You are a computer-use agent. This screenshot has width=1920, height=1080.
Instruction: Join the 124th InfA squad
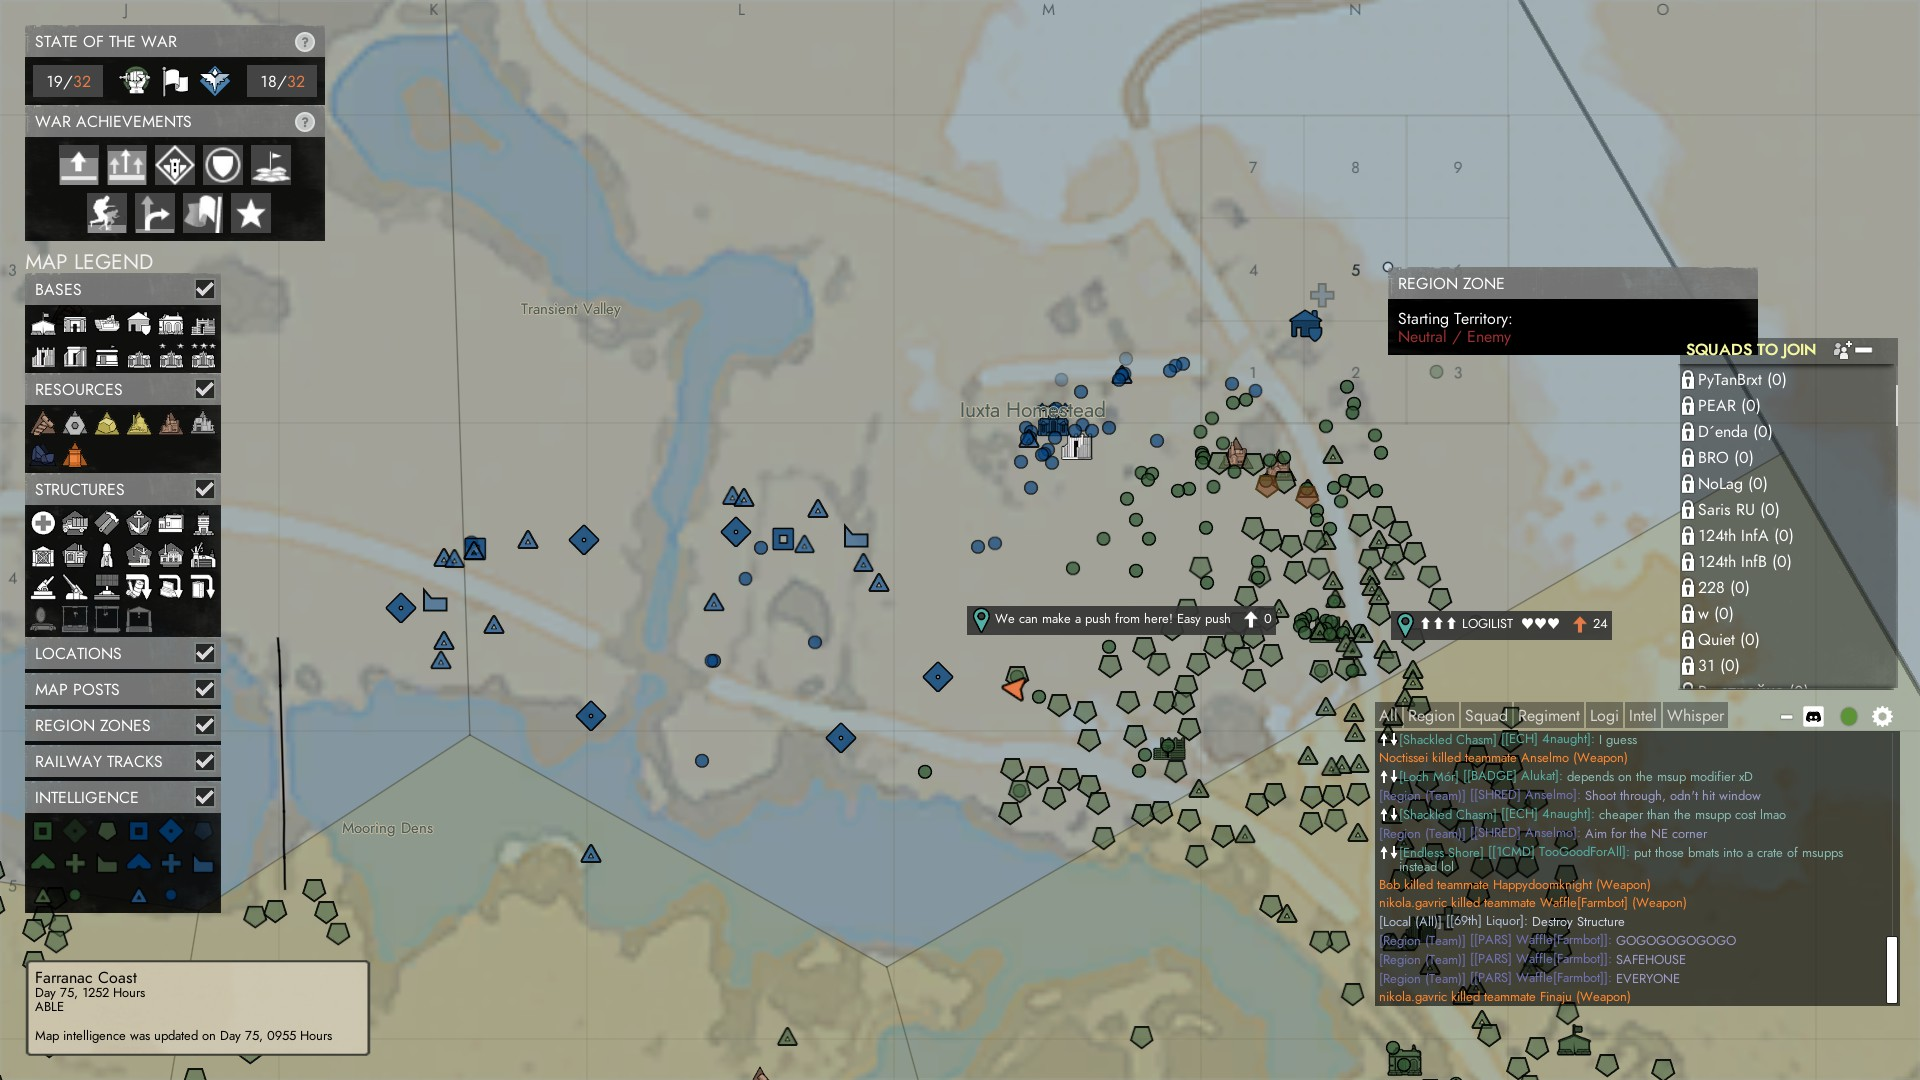1745,536
